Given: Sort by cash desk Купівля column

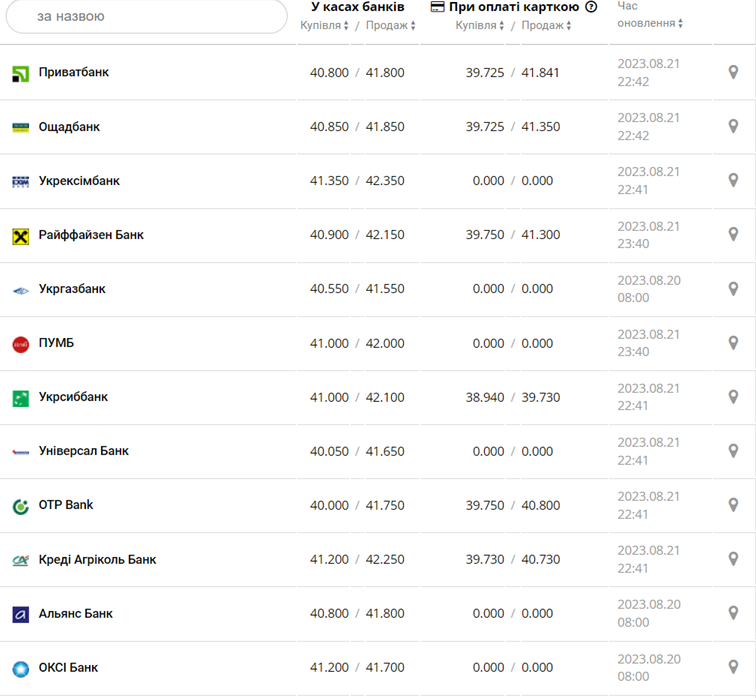Looking at the screenshot, I should 325,26.
